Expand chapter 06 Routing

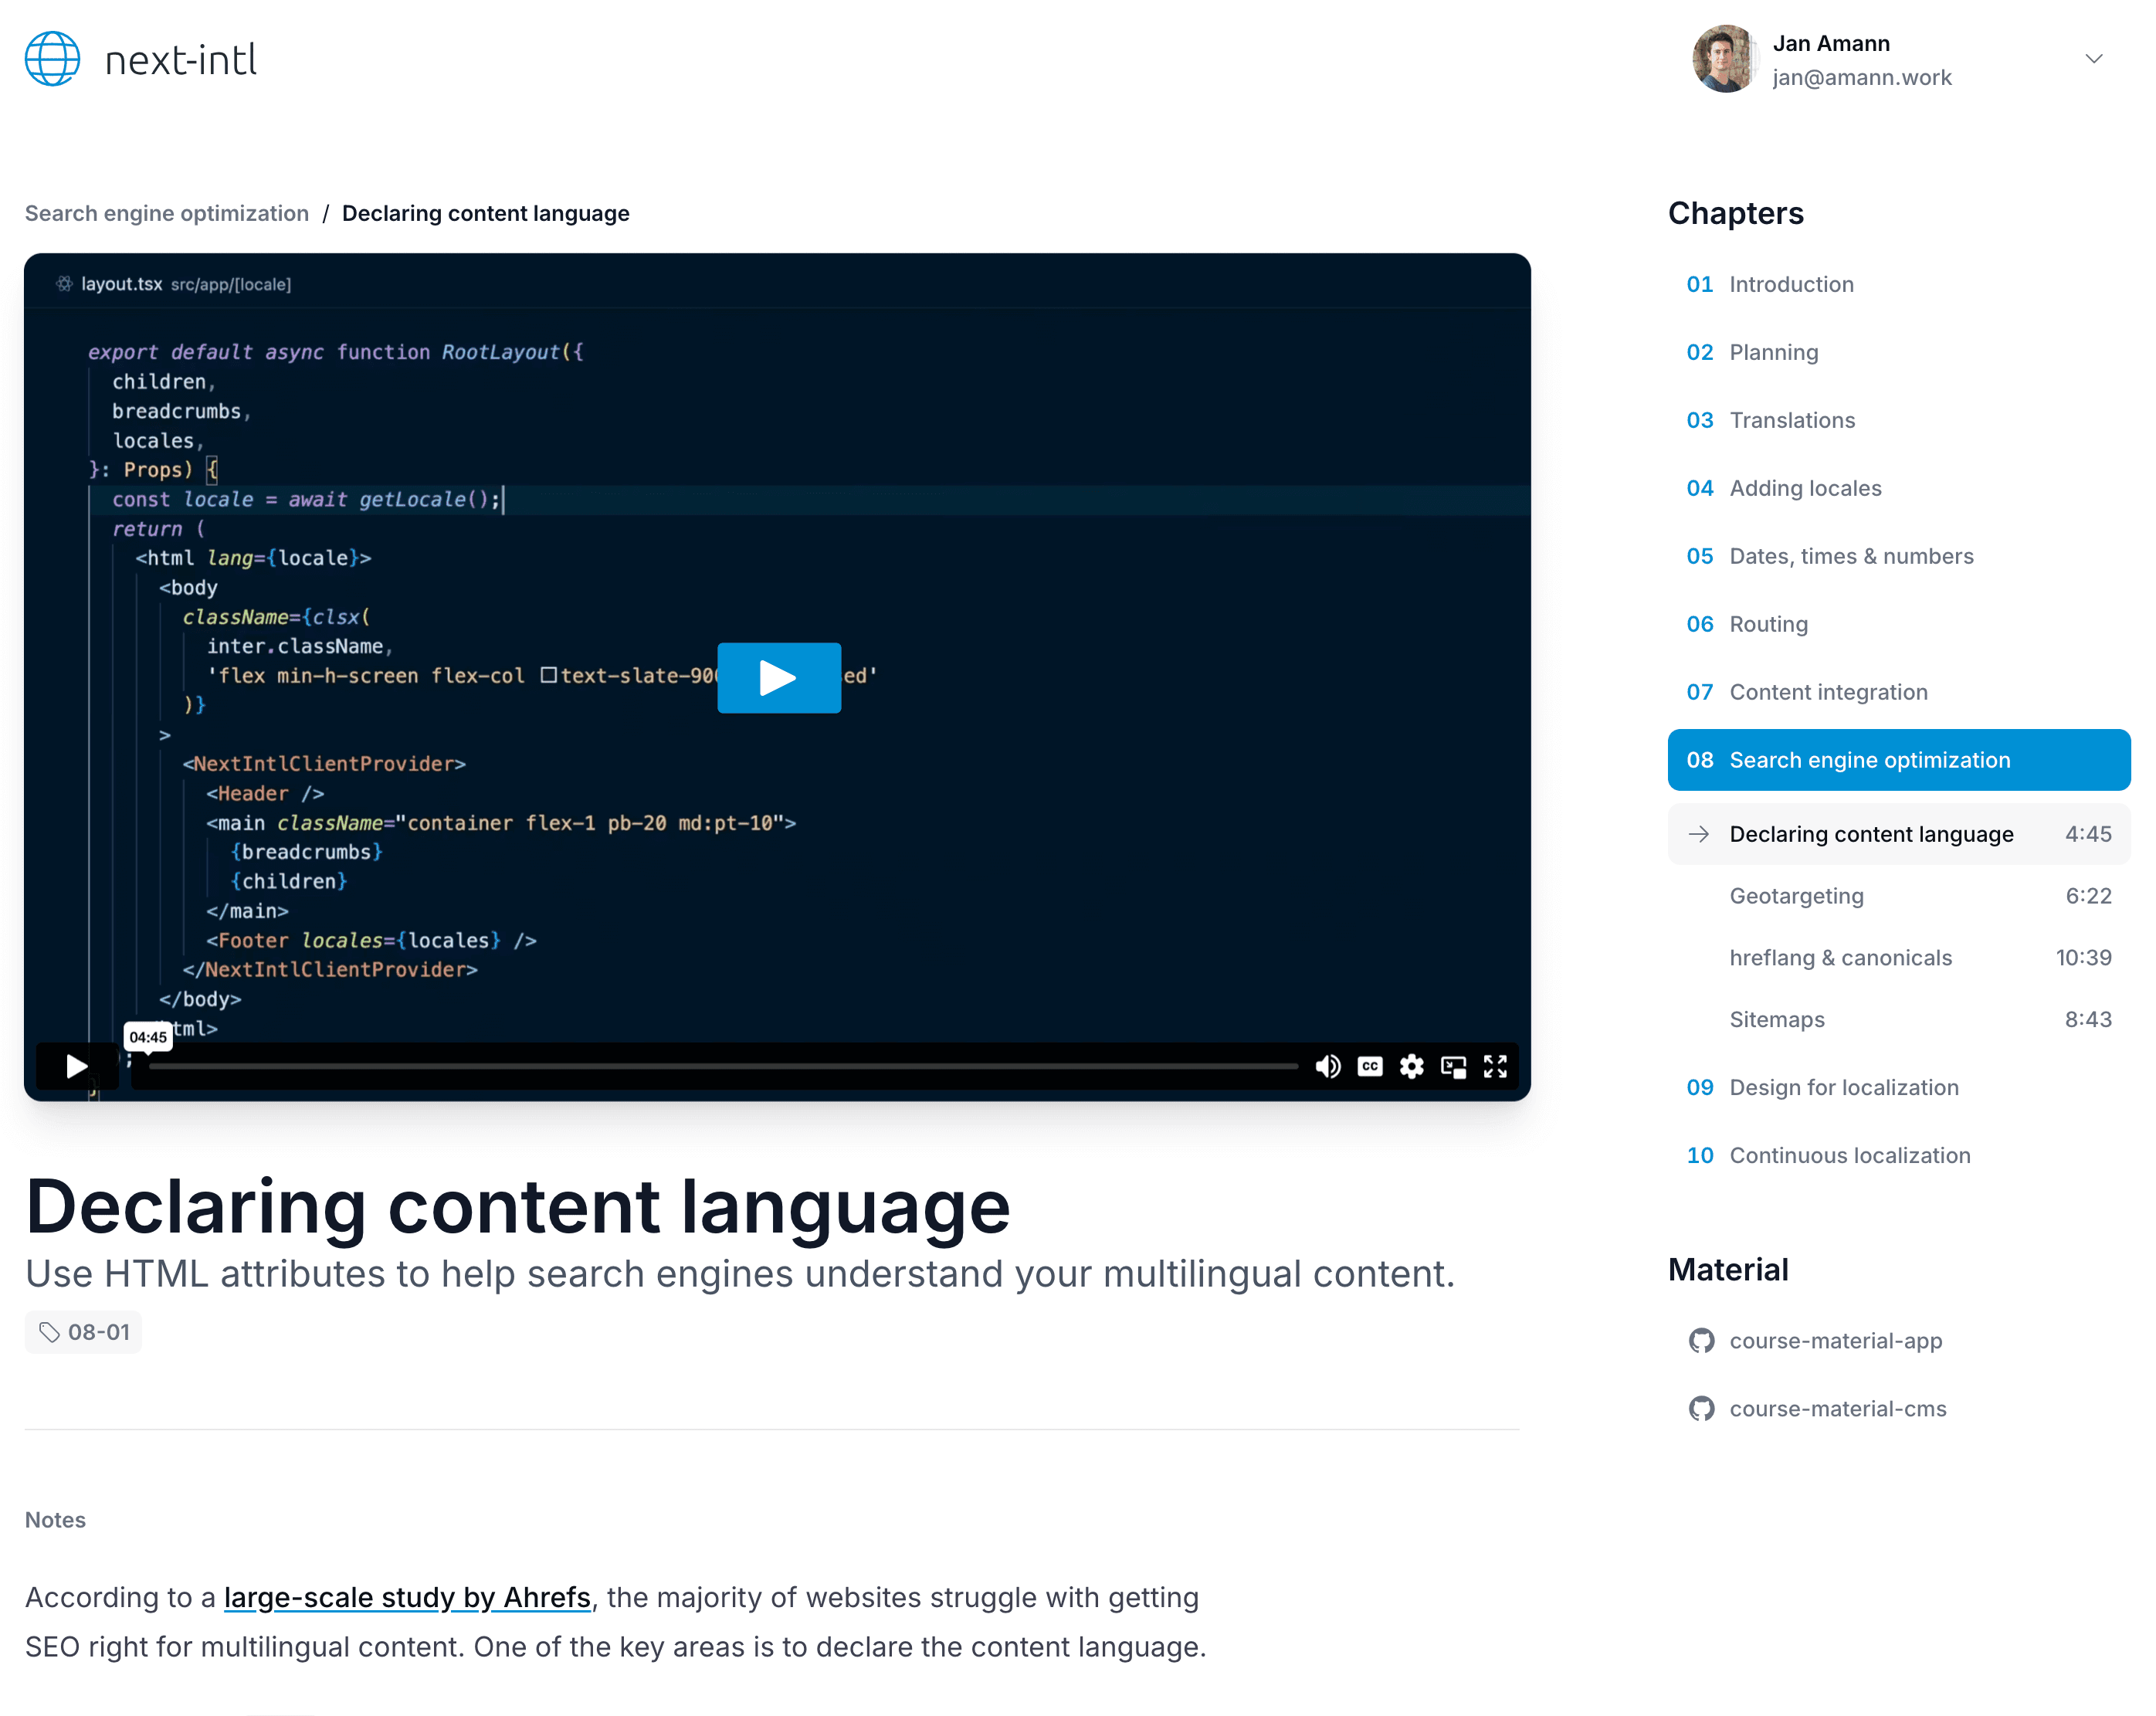[1767, 624]
